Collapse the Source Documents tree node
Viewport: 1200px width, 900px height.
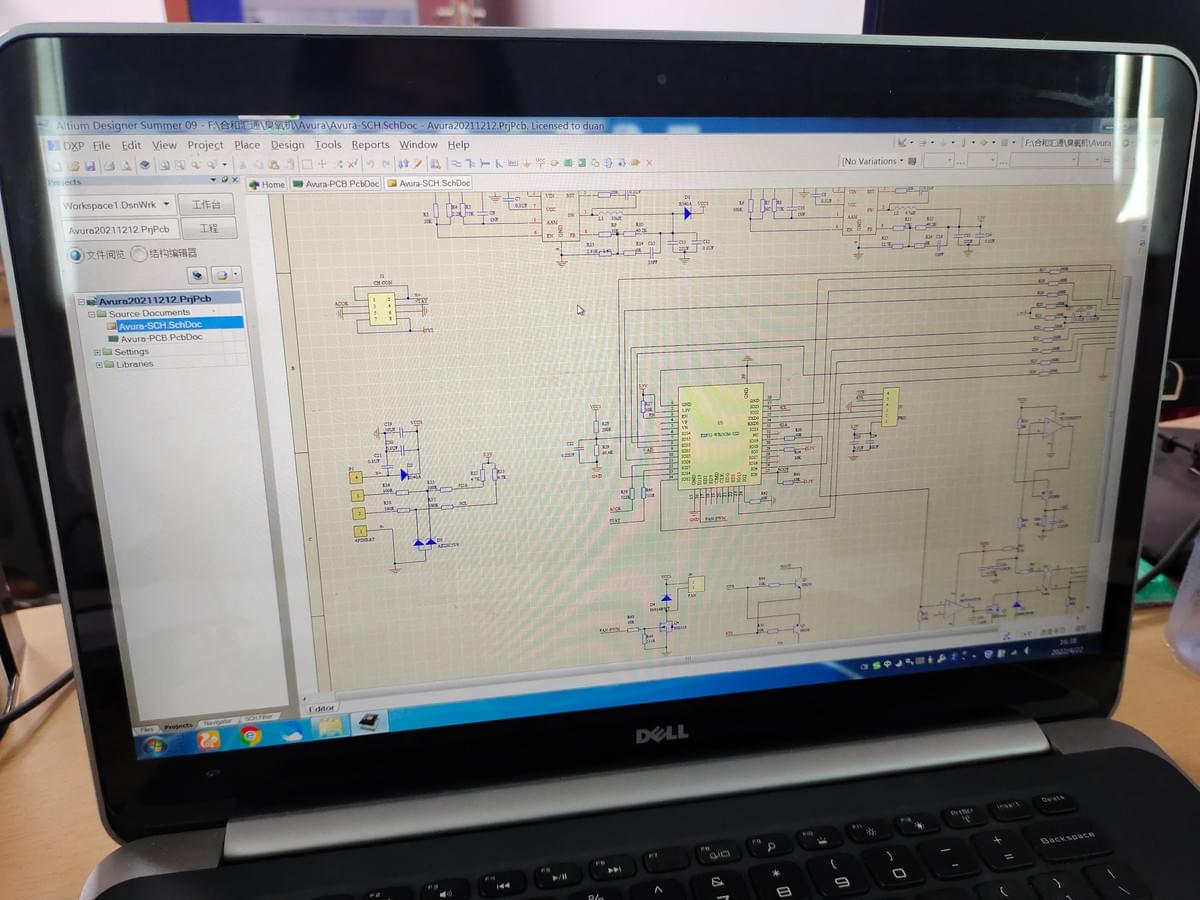(x=92, y=312)
